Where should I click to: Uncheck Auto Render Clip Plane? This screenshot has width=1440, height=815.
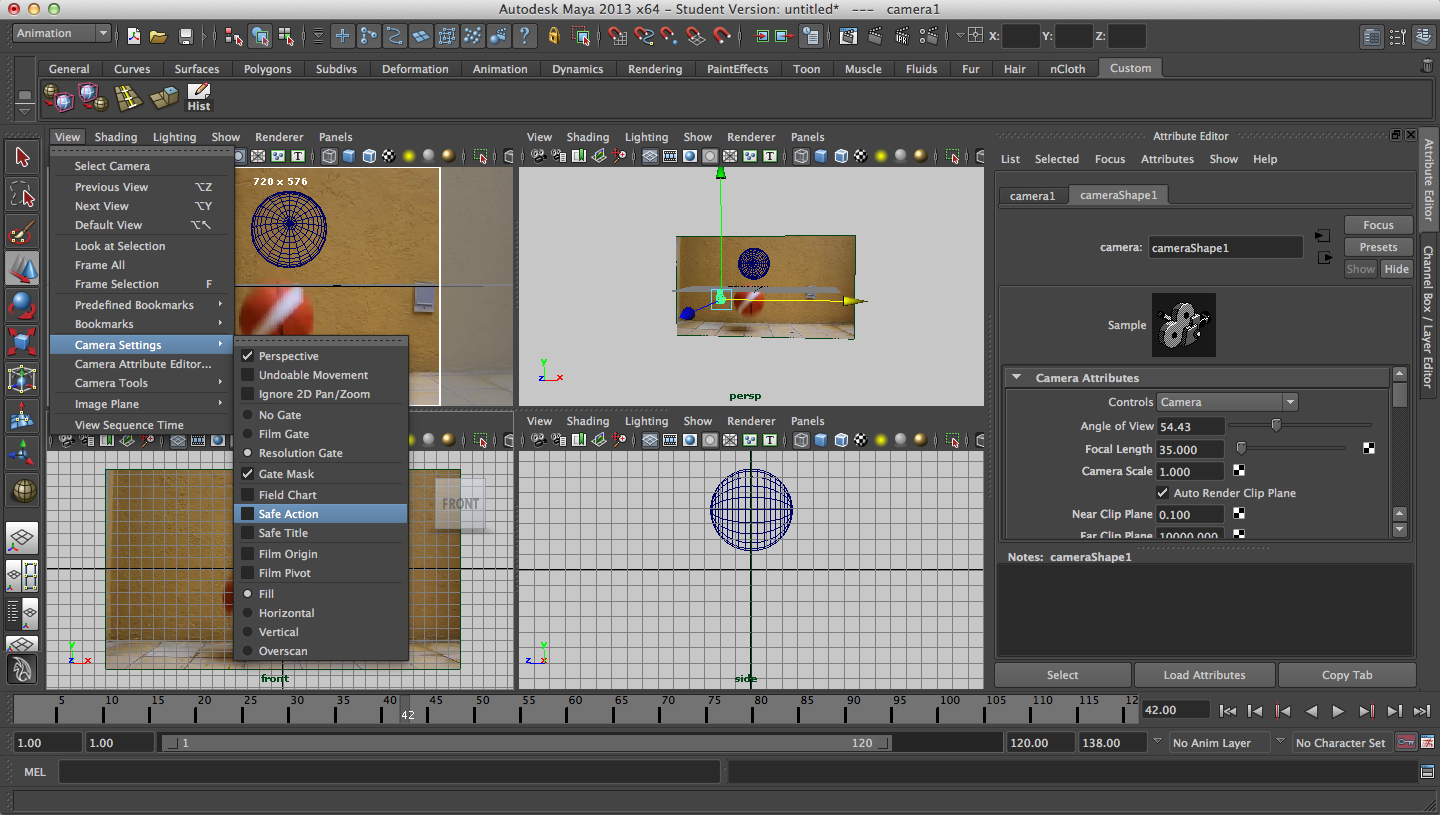[1162, 493]
